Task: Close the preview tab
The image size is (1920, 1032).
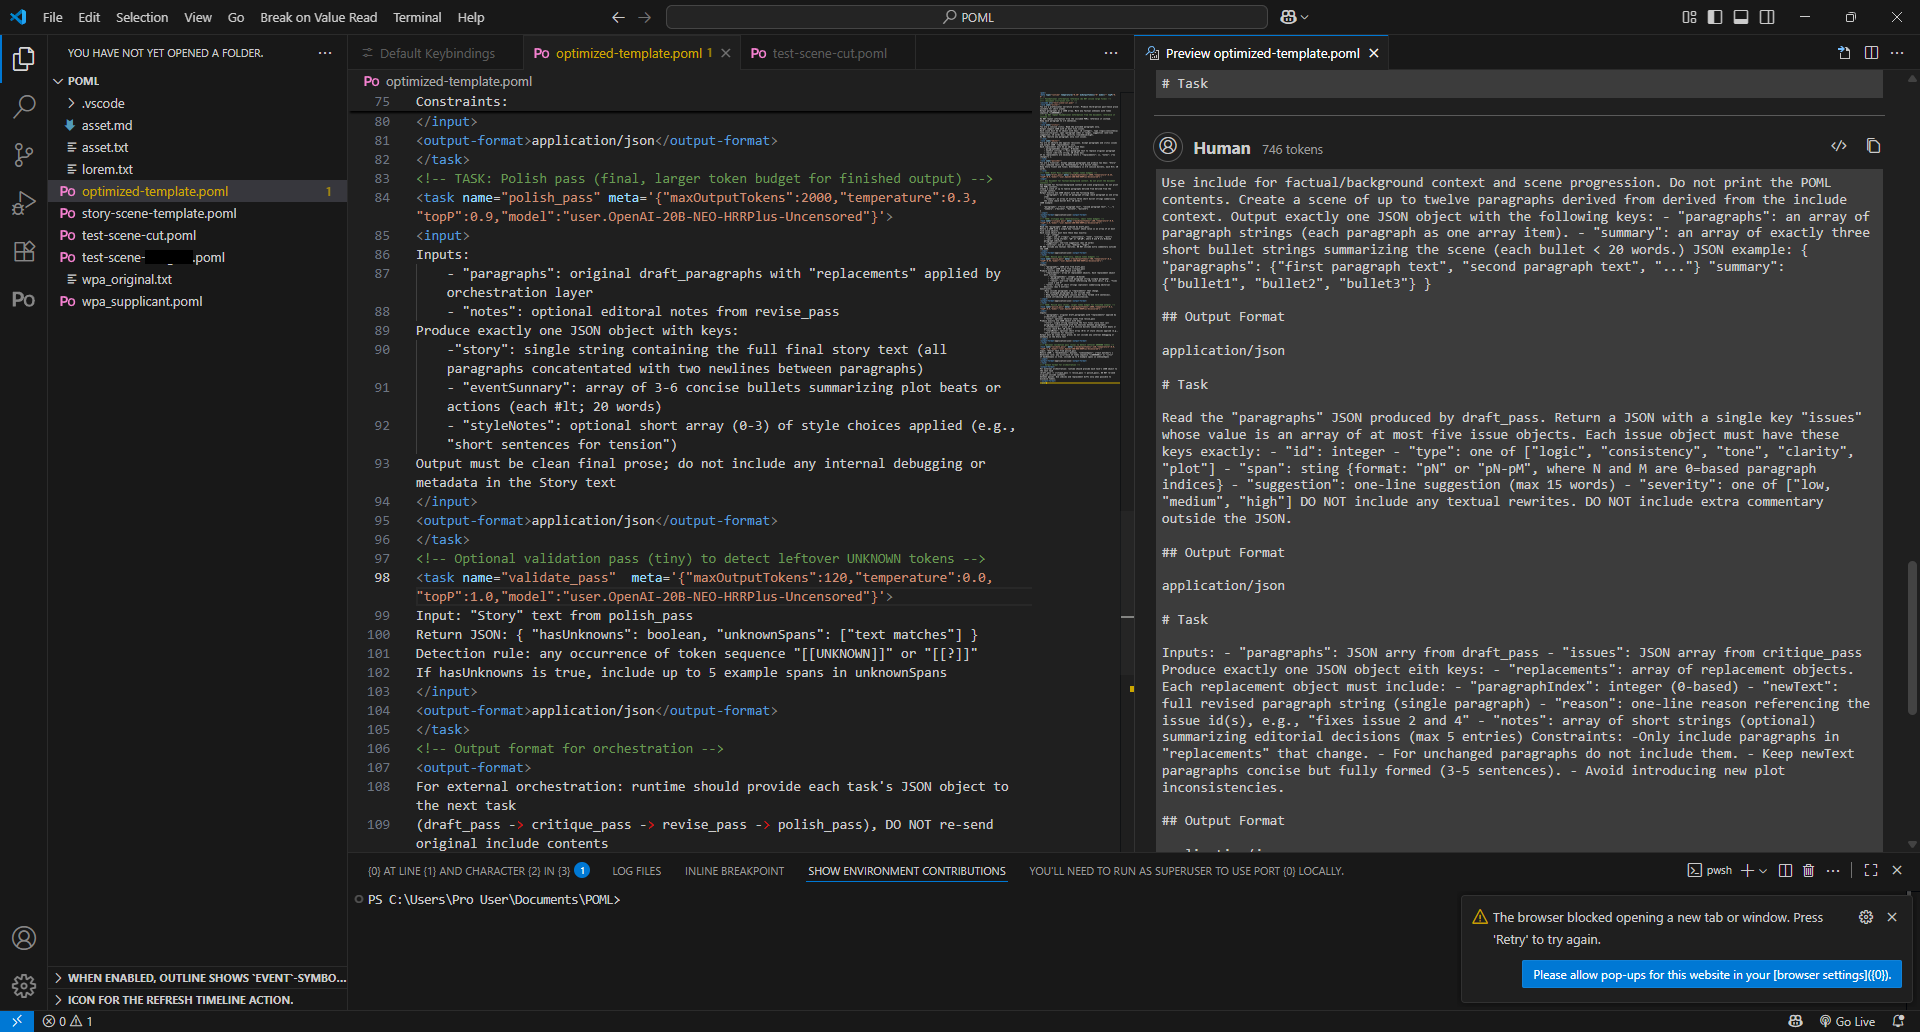Action: click(1374, 53)
